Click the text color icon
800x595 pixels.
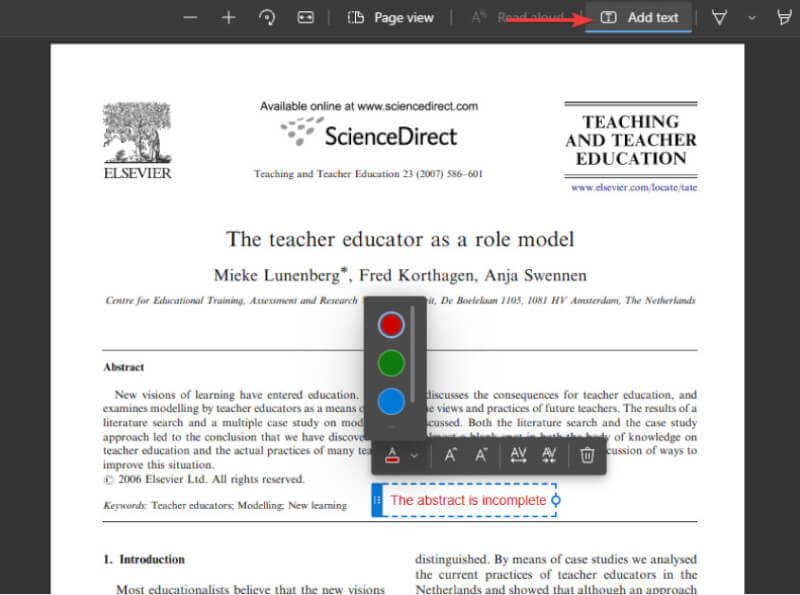point(392,455)
